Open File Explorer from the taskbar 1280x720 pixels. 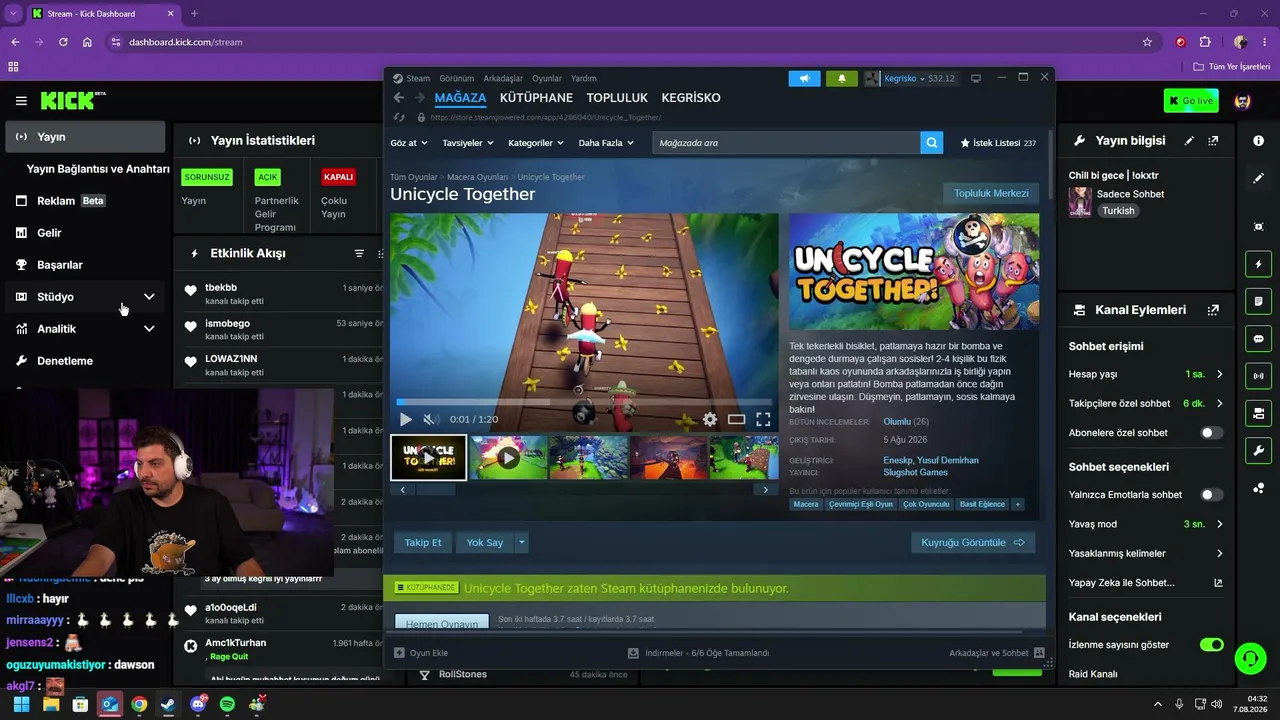[51, 704]
